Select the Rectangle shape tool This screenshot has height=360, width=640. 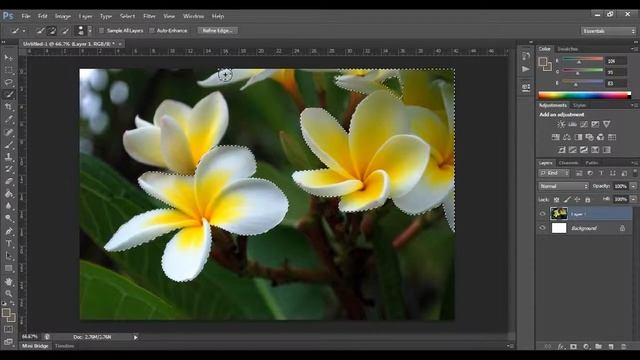tap(8, 269)
